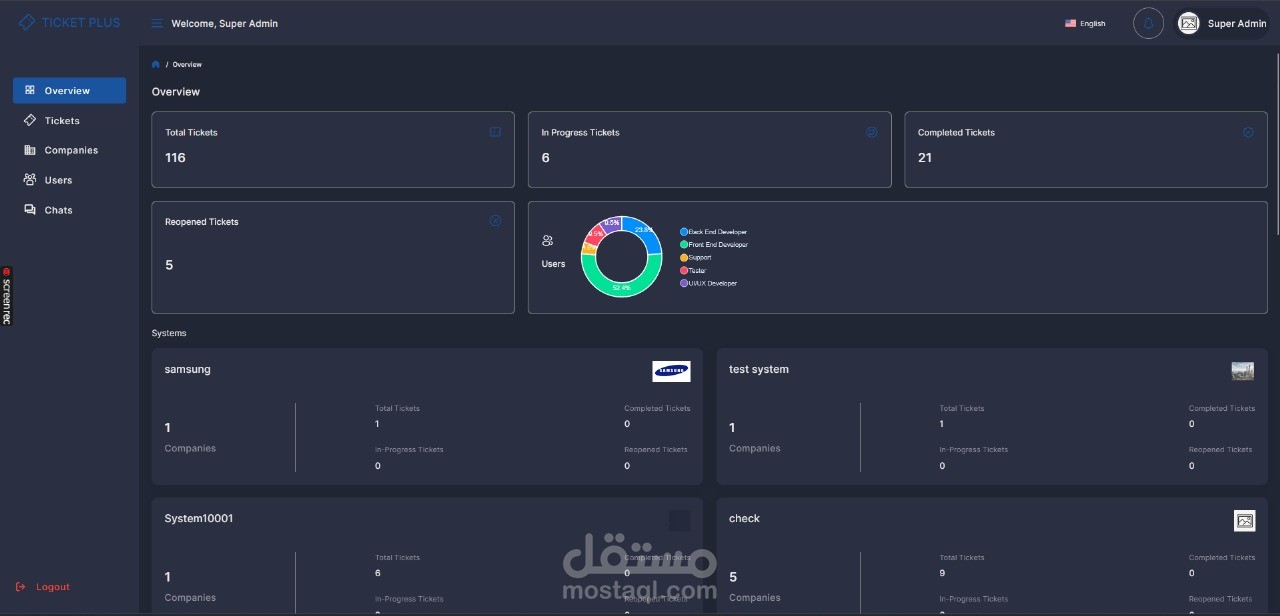
Task: Click the System10001 dark image placeholder
Action: (679, 520)
